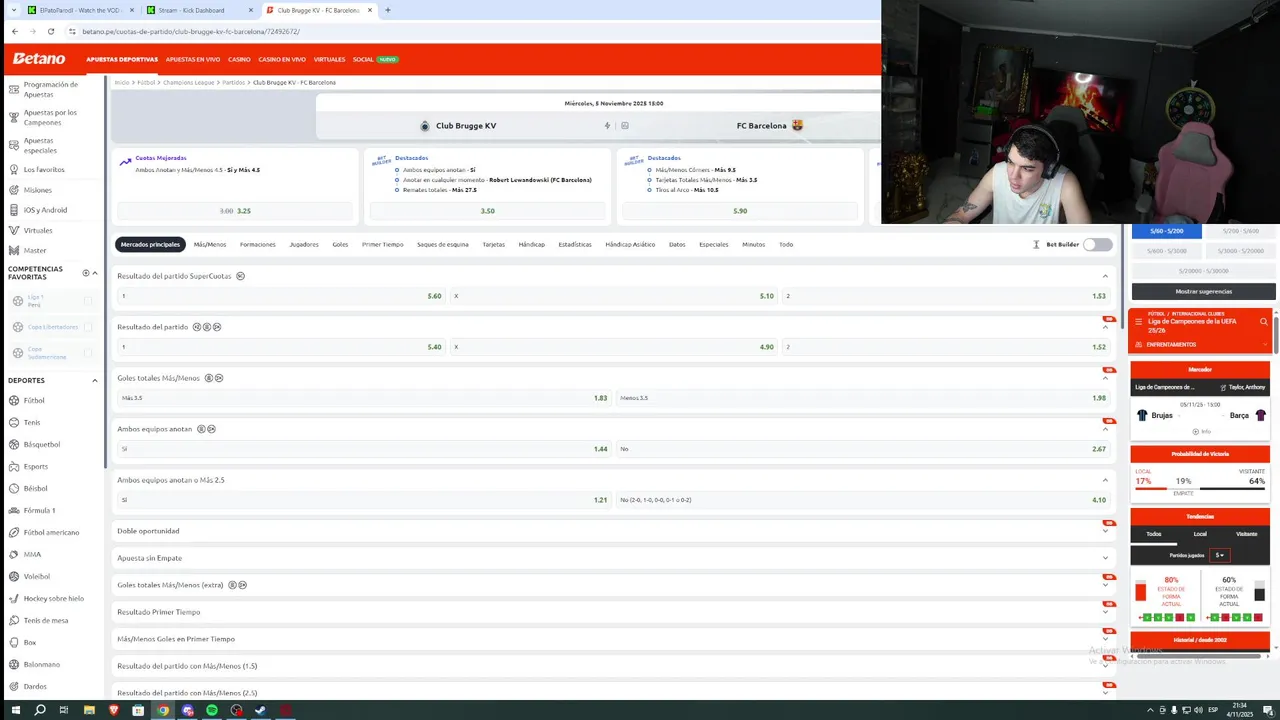Select Voleibol in the Deportes list
Viewport: 1280px width, 720px height.
click(36, 576)
